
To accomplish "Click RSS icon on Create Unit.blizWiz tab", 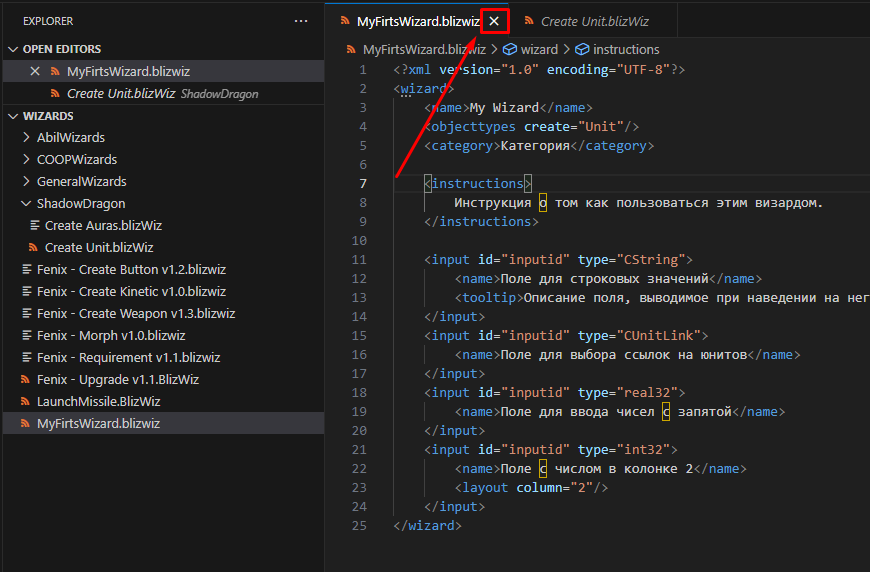I will pos(529,21).
